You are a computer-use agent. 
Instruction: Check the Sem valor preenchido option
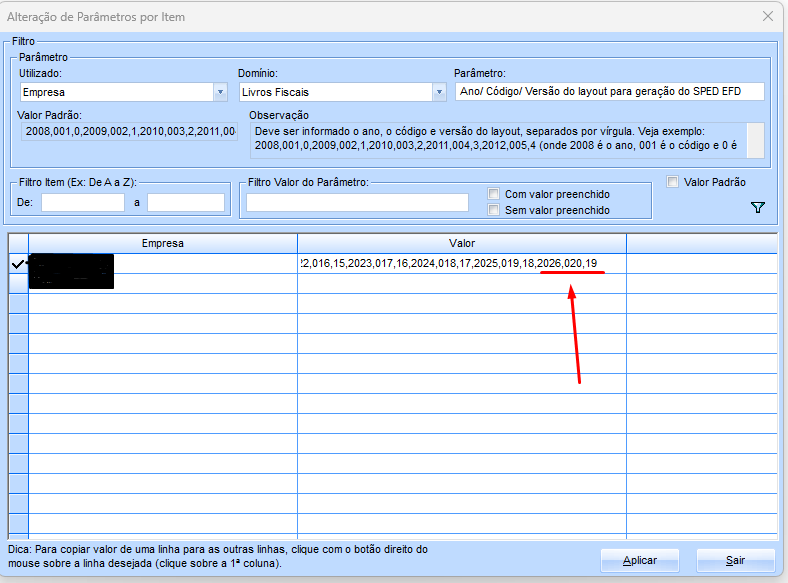(x=494, y=210)
